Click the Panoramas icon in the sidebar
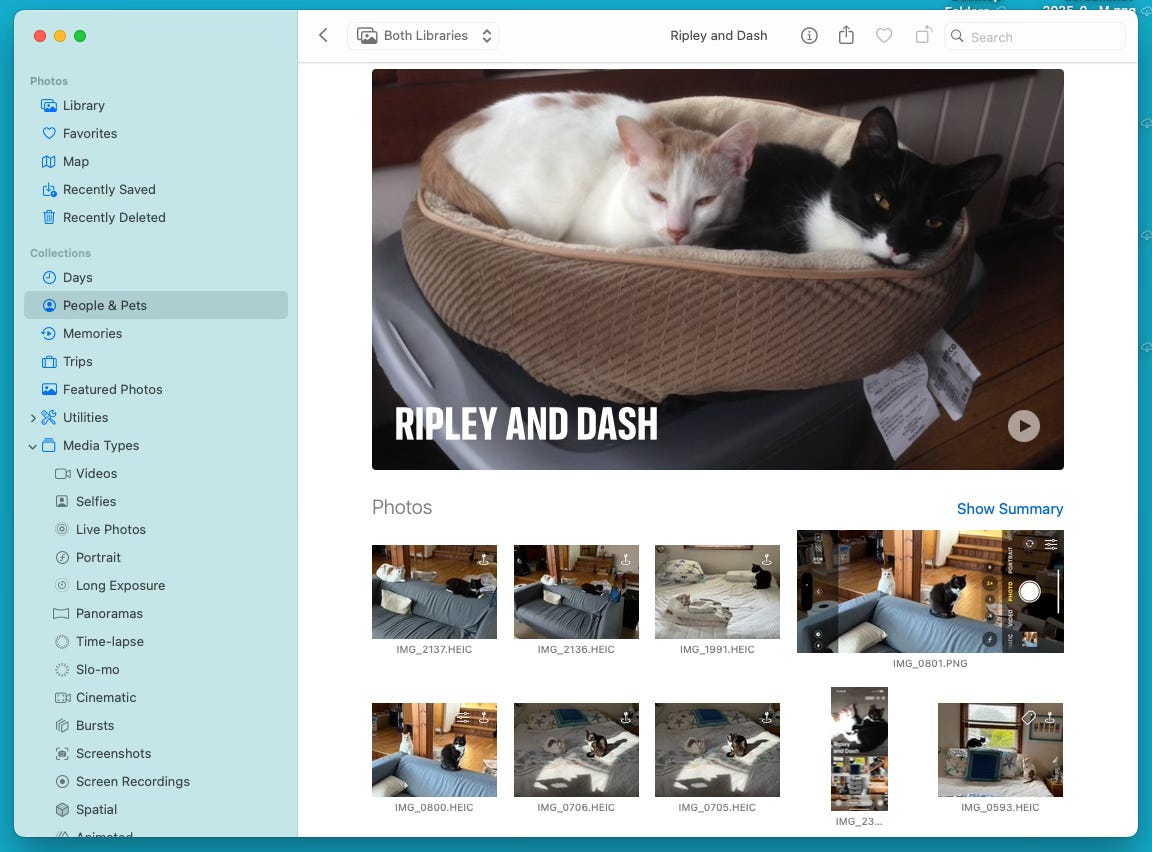1152x852 pixels. [x=62, y=613]
